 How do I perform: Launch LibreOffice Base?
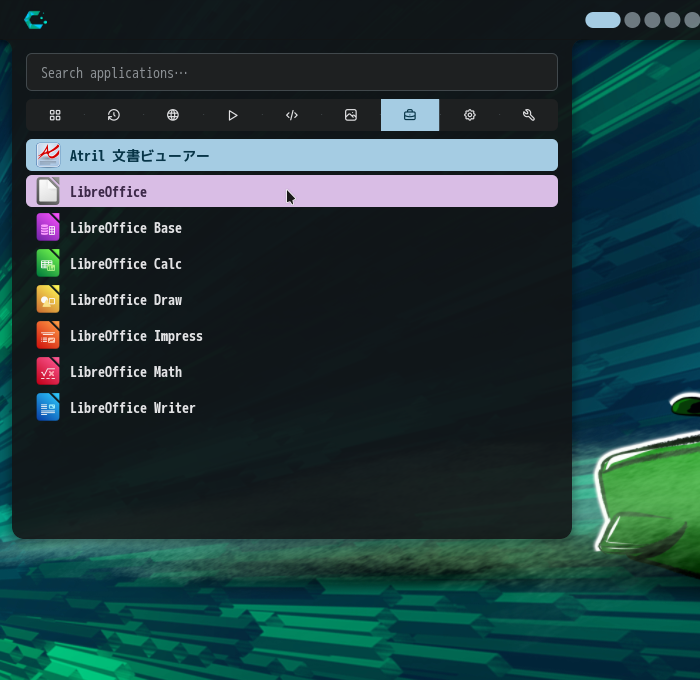coord(292,227)
